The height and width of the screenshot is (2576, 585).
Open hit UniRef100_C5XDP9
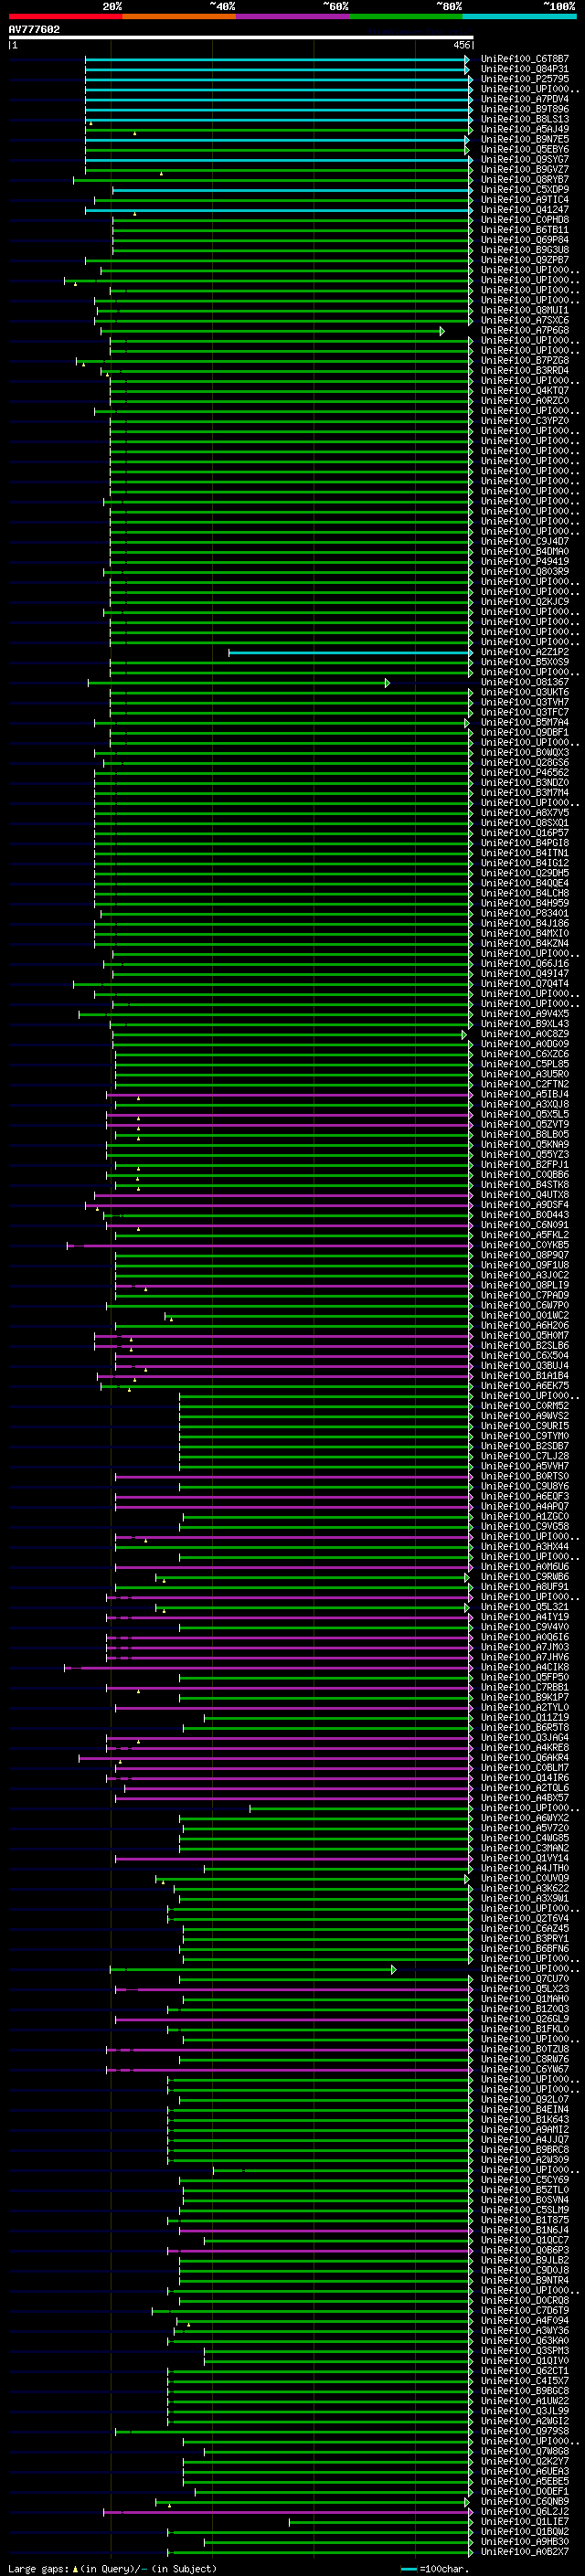pyautogui.click(x=525, y=190)
